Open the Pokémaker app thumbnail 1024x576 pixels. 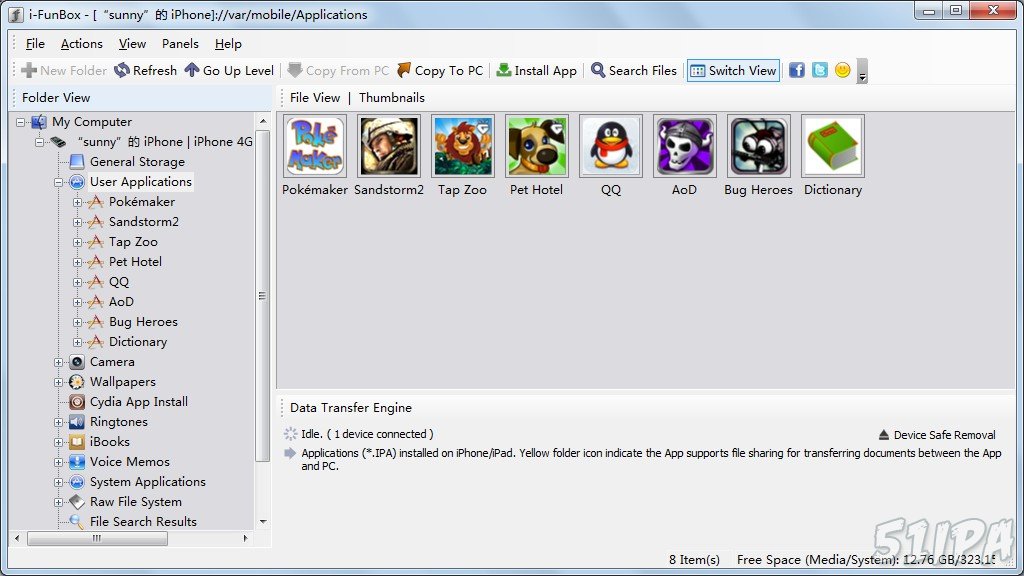coord(315,146)
